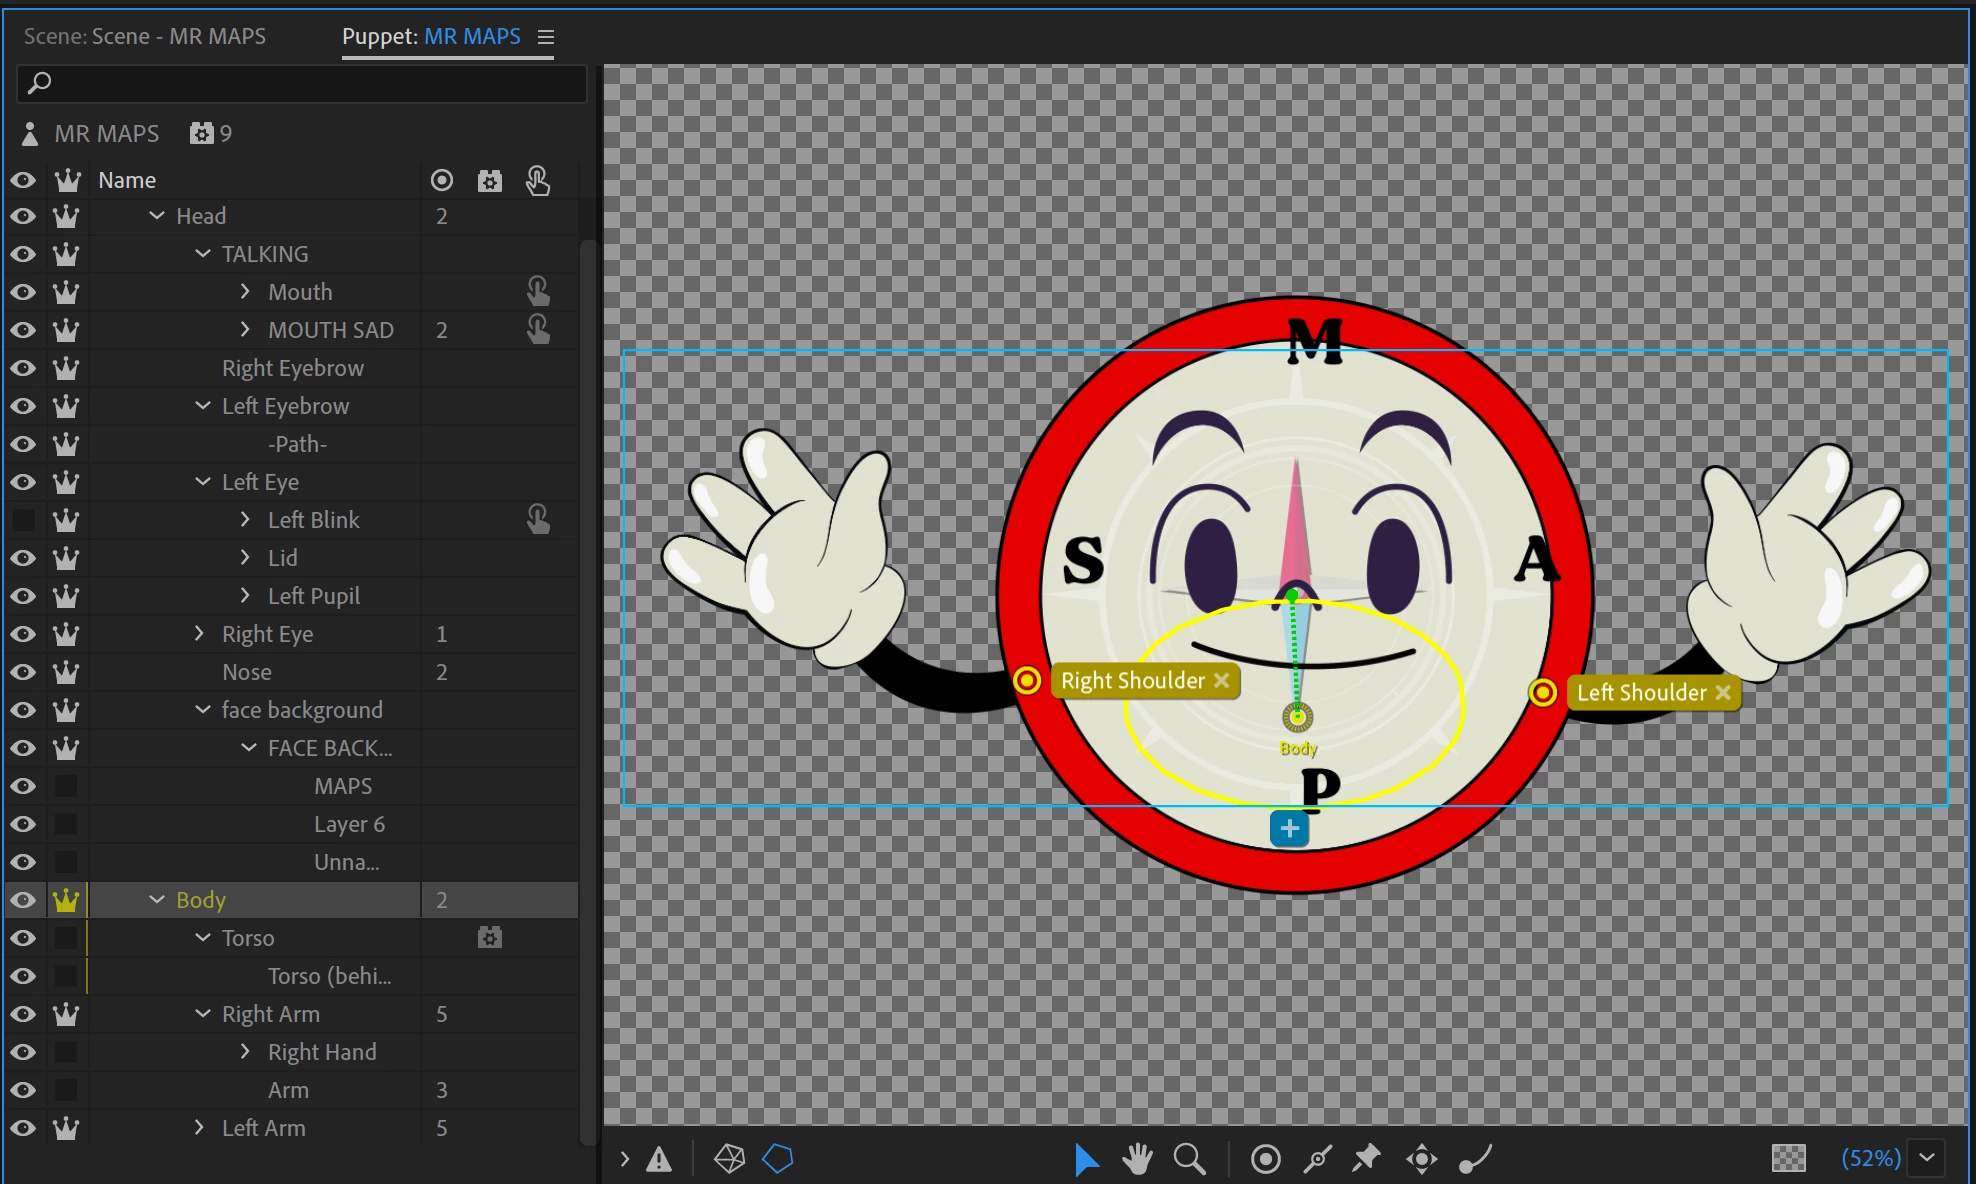Select the Handle tool circle icon
The height and width of the screenshot is (1184, 1976).
pyautogui.click(x=1265, y=1159)
